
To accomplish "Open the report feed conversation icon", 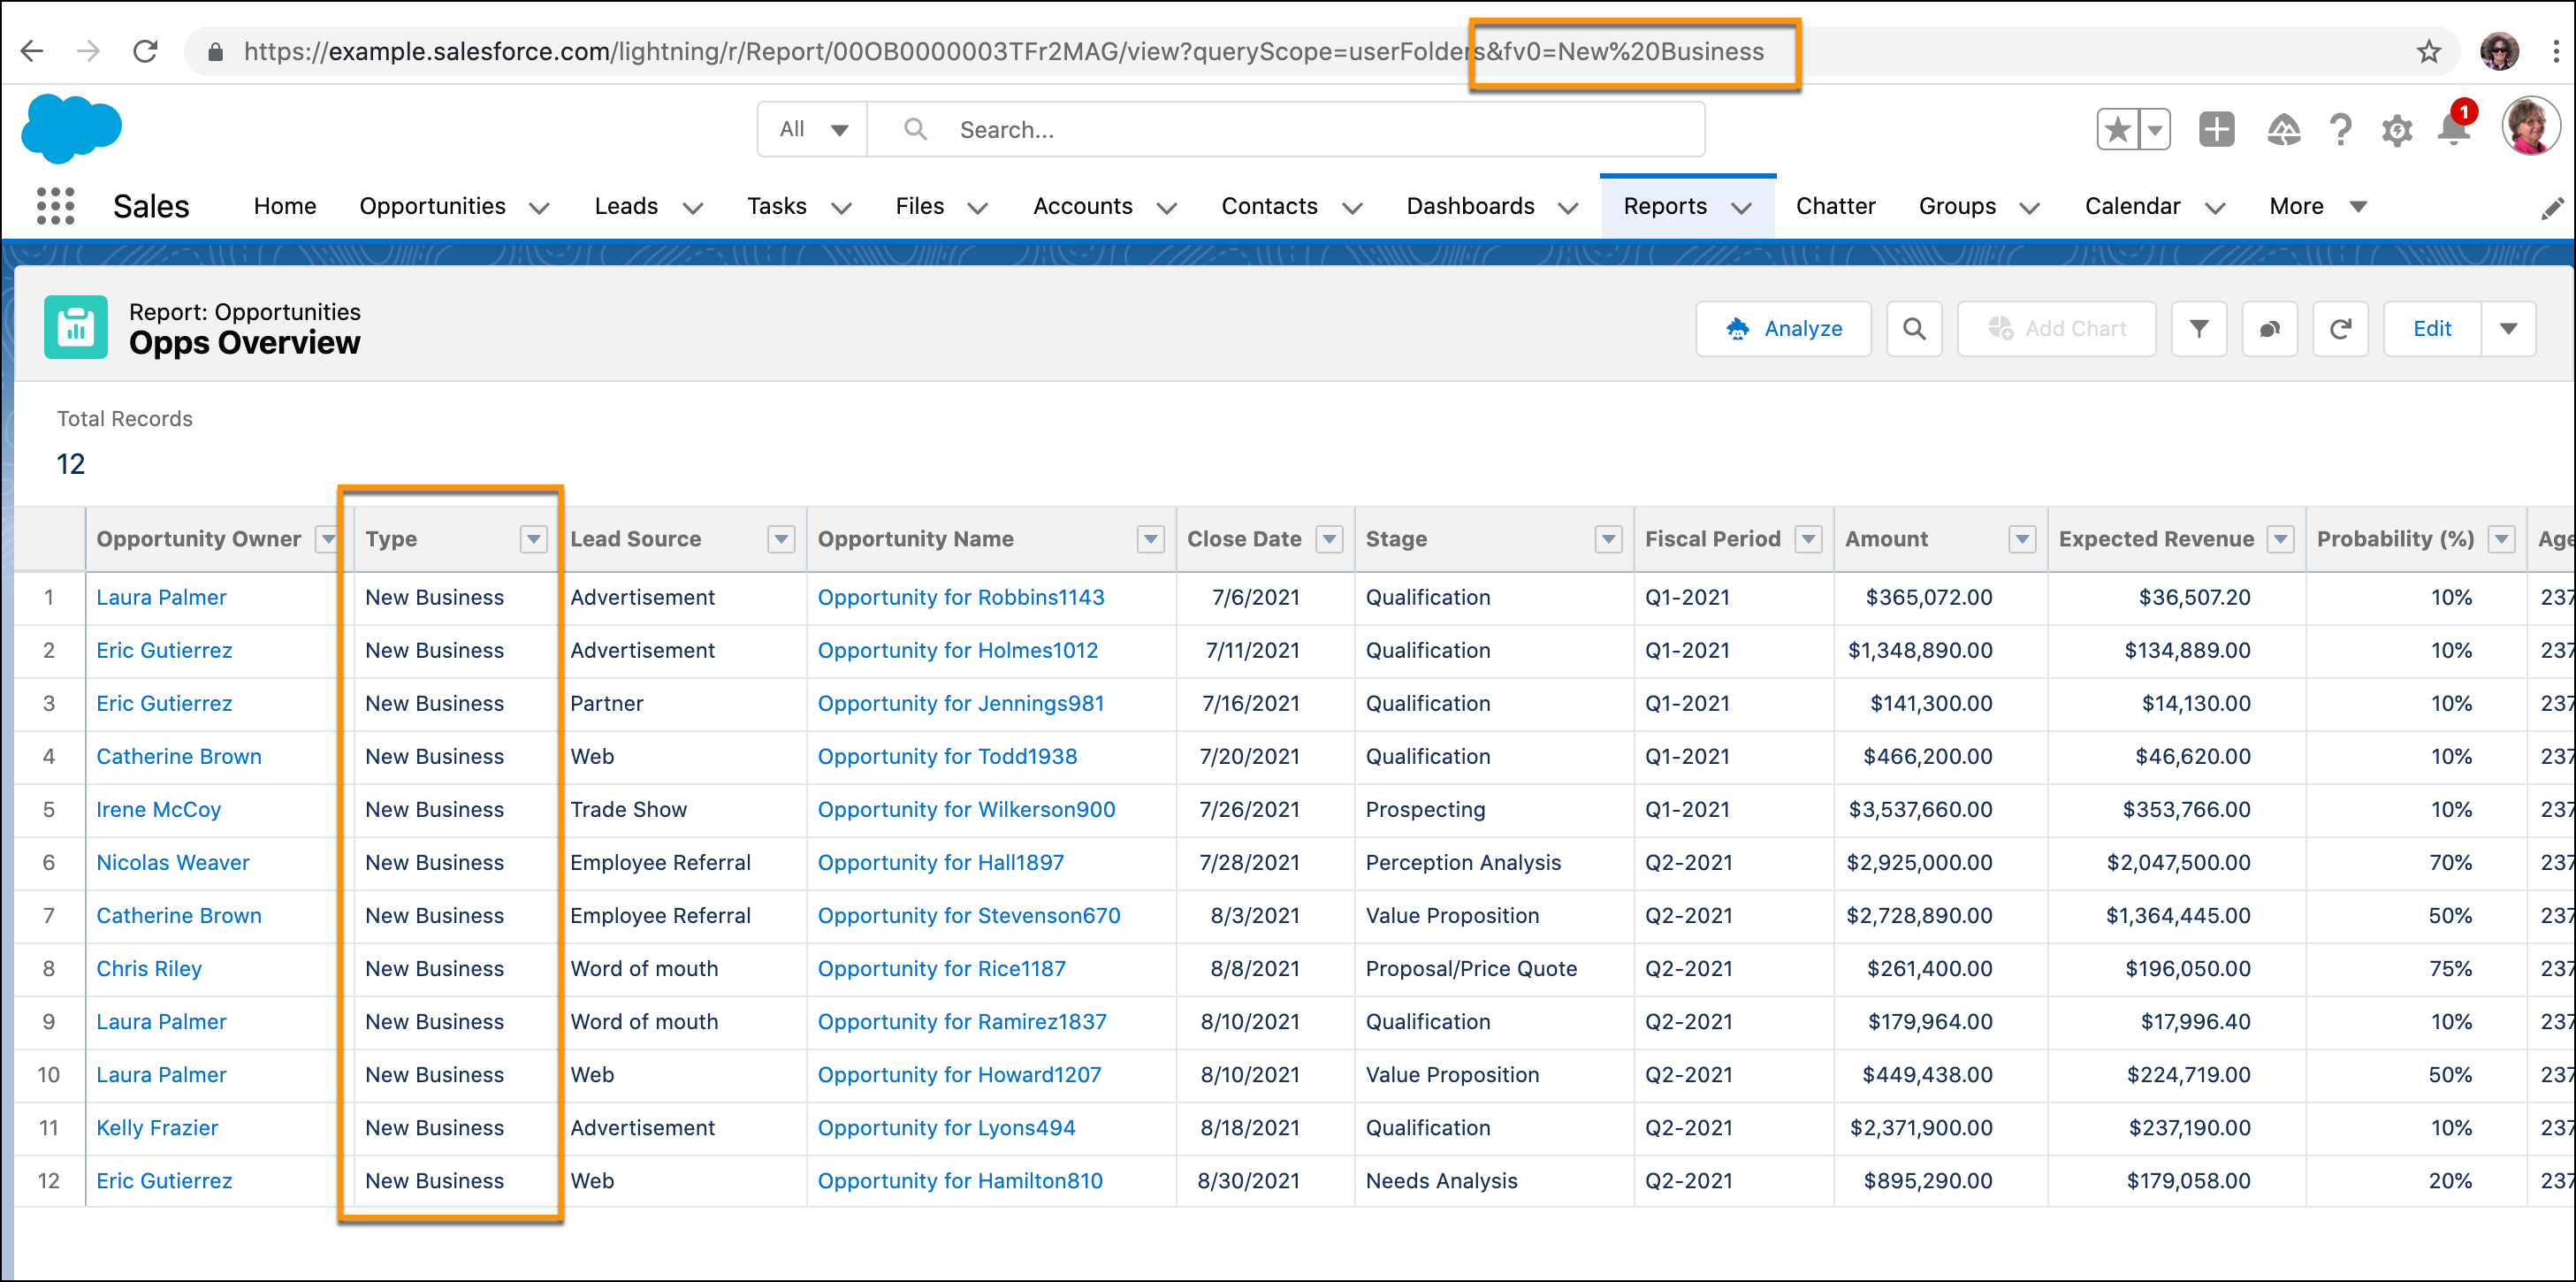I will (2269, 328).
